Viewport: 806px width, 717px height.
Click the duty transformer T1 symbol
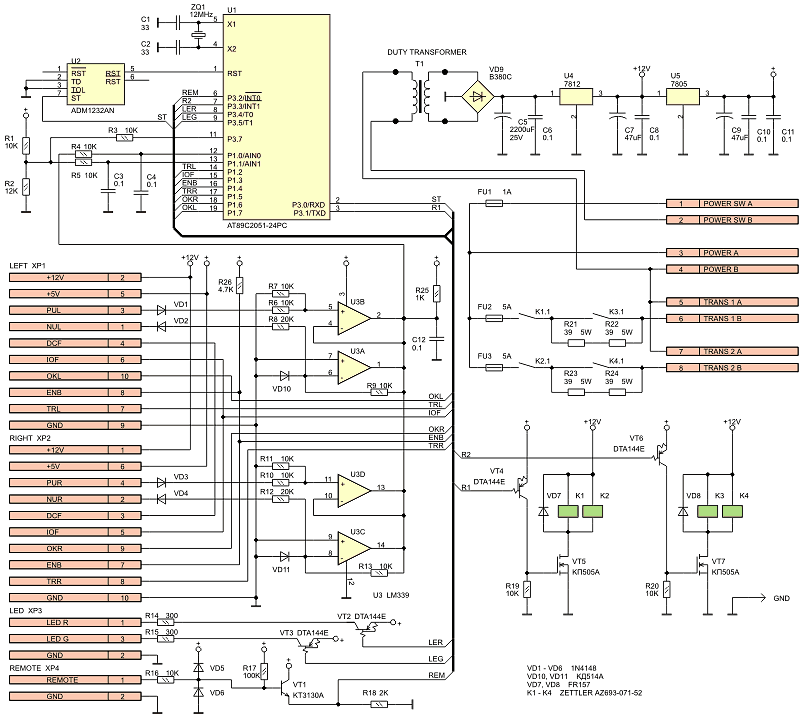point(421,96)
